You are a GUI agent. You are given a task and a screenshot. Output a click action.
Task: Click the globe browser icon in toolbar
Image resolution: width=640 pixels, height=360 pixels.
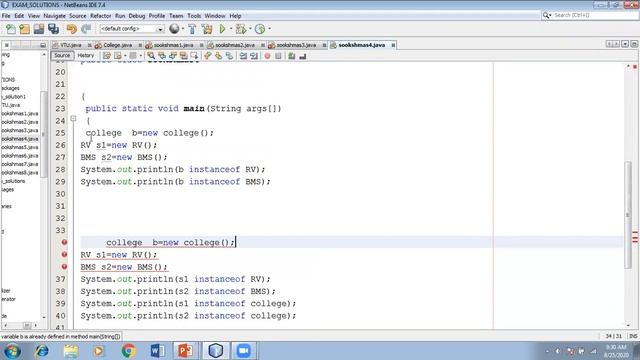coord(174,29)
